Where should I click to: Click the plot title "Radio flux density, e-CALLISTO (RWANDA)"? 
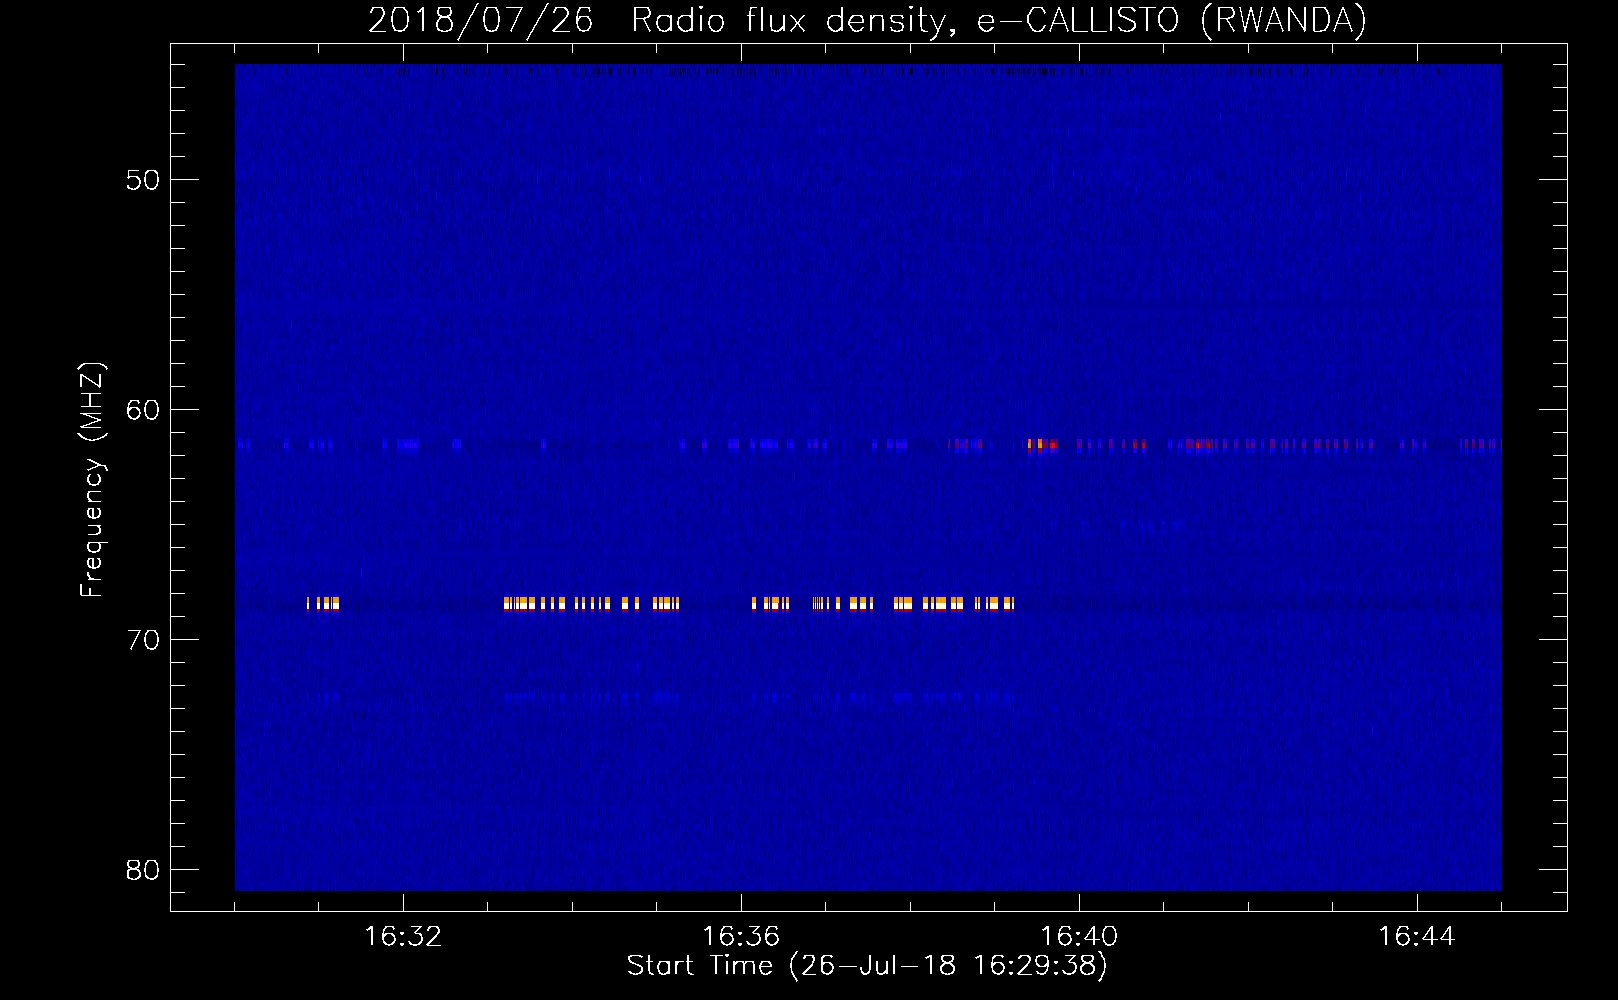pyautogui.click(x=999, y=20)
